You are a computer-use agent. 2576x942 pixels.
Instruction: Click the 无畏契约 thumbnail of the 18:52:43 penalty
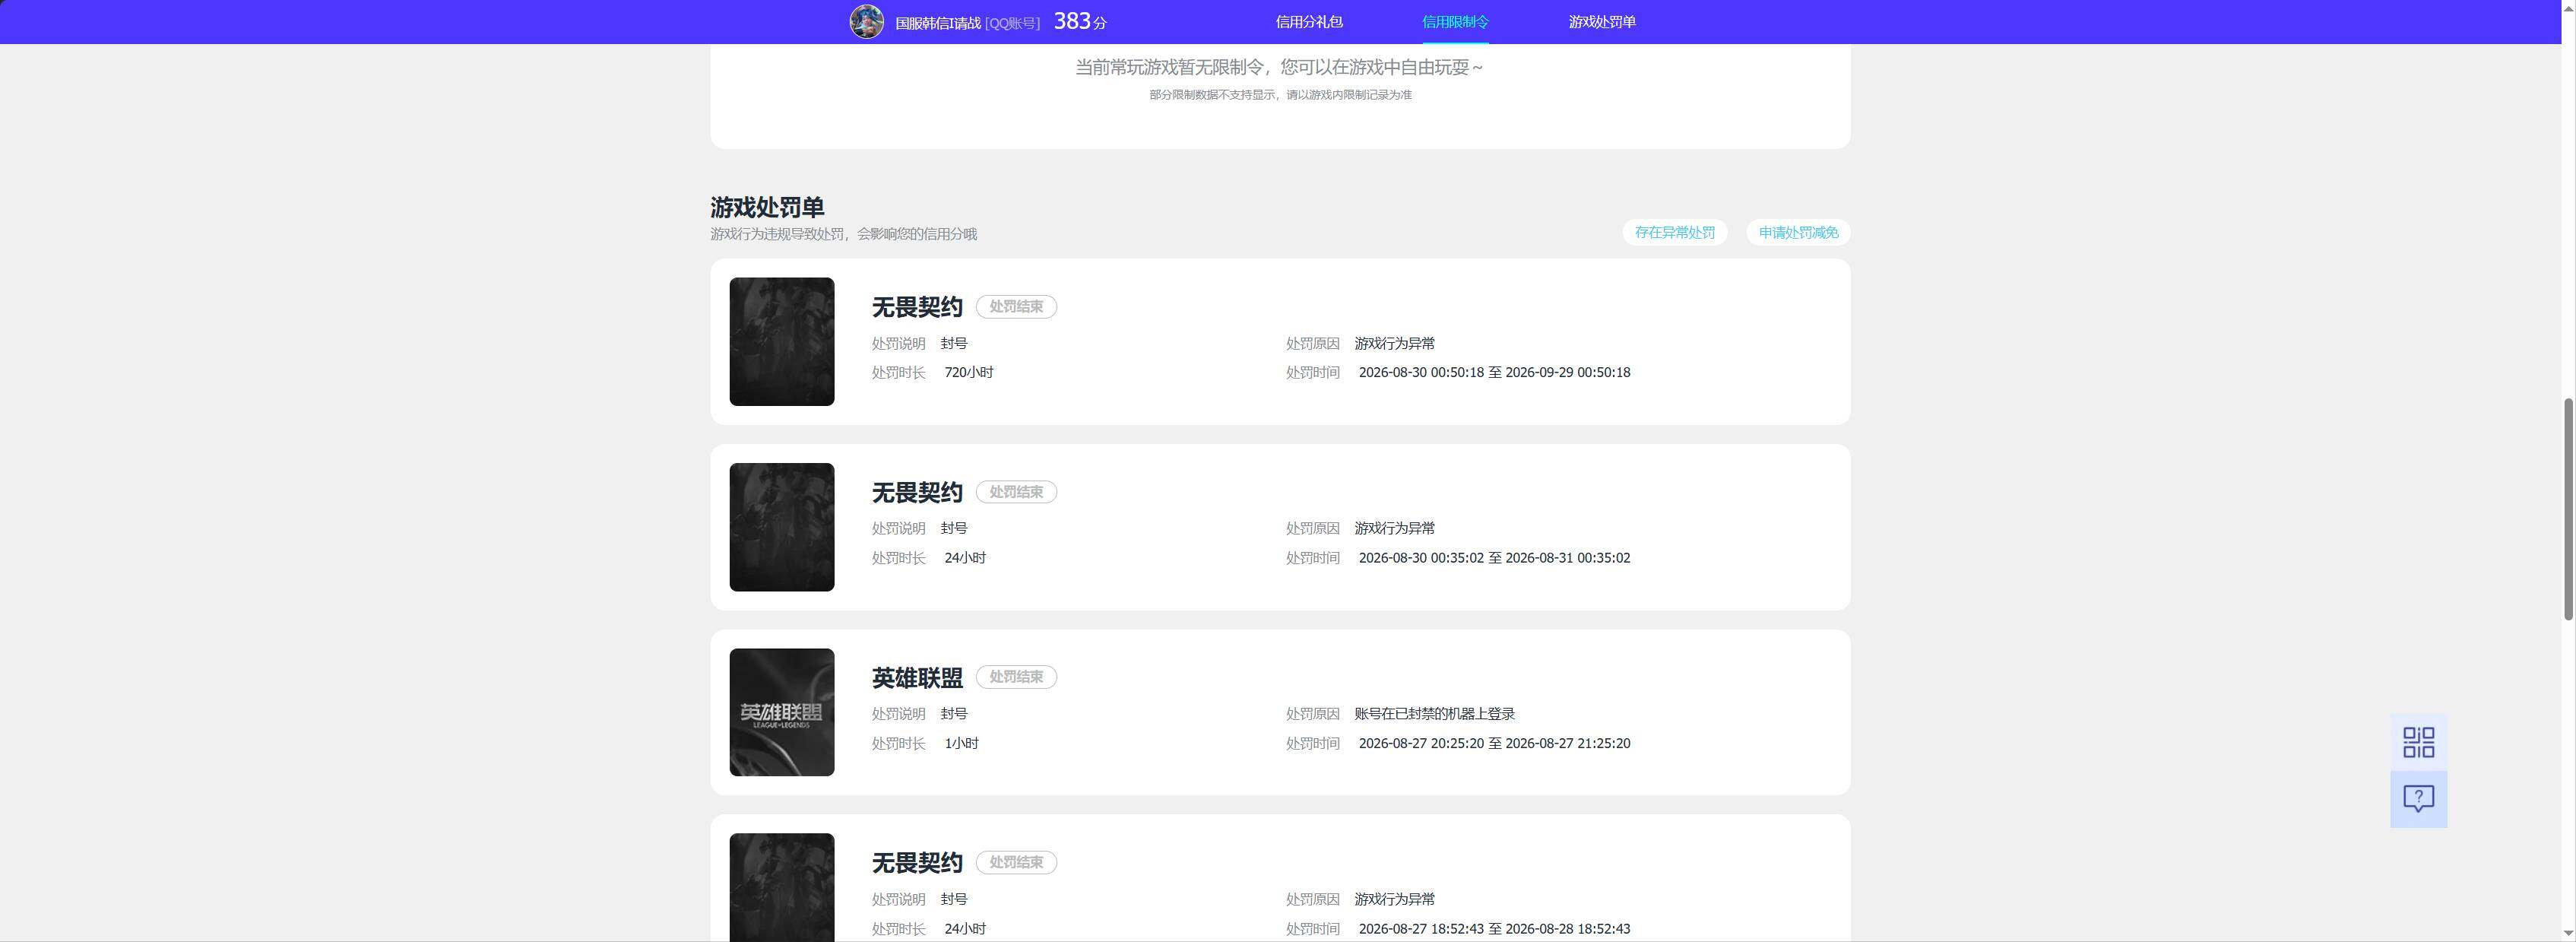[781, 887]
